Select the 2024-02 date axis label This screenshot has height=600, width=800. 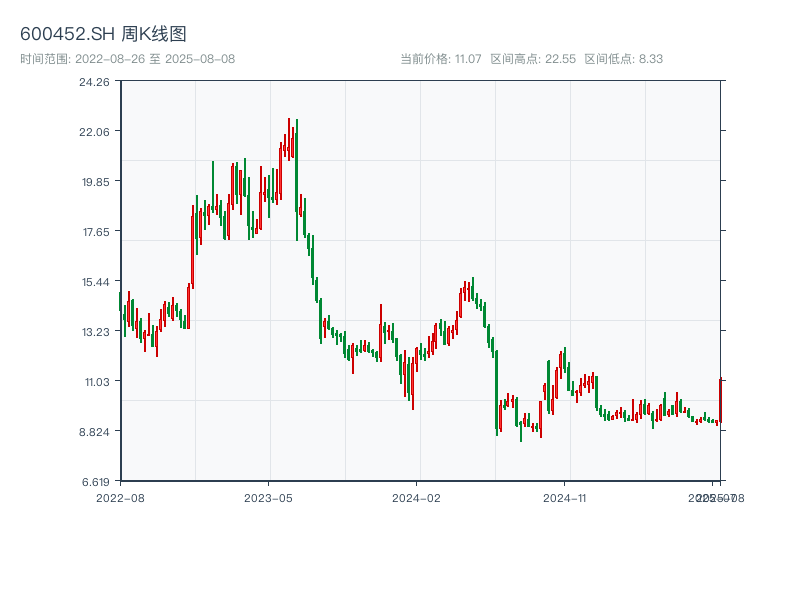[x=416, y=497]
